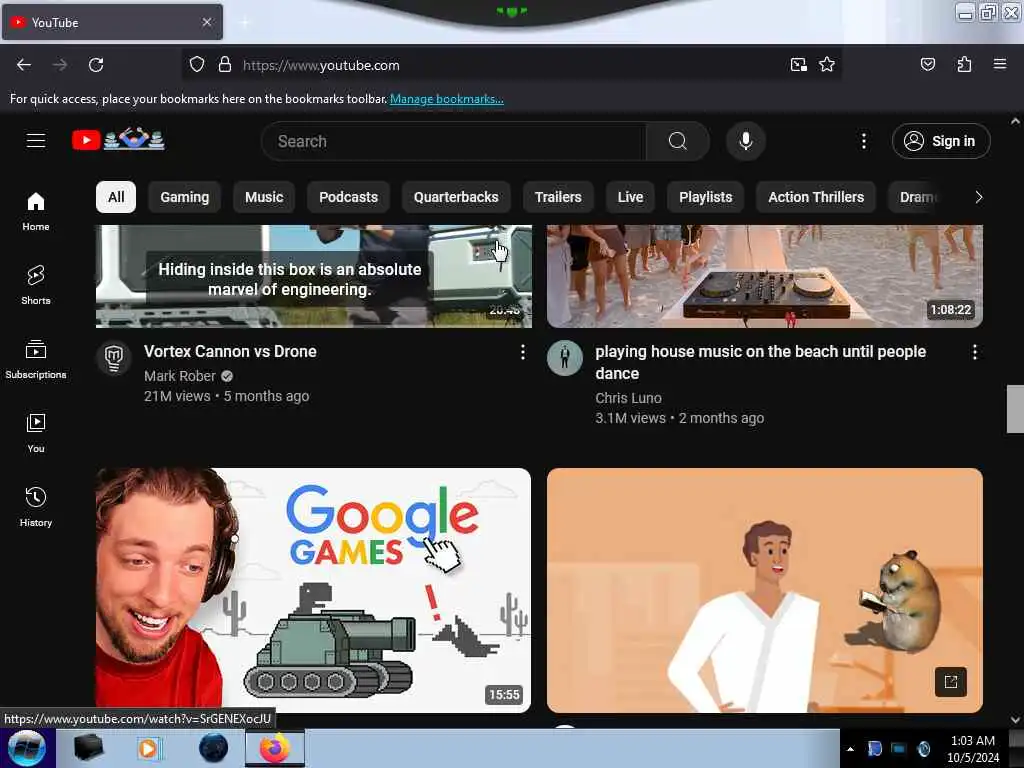1024x768 pixels.
Task: Open browser extensions puzzle icon
Action: coord(964,65)
